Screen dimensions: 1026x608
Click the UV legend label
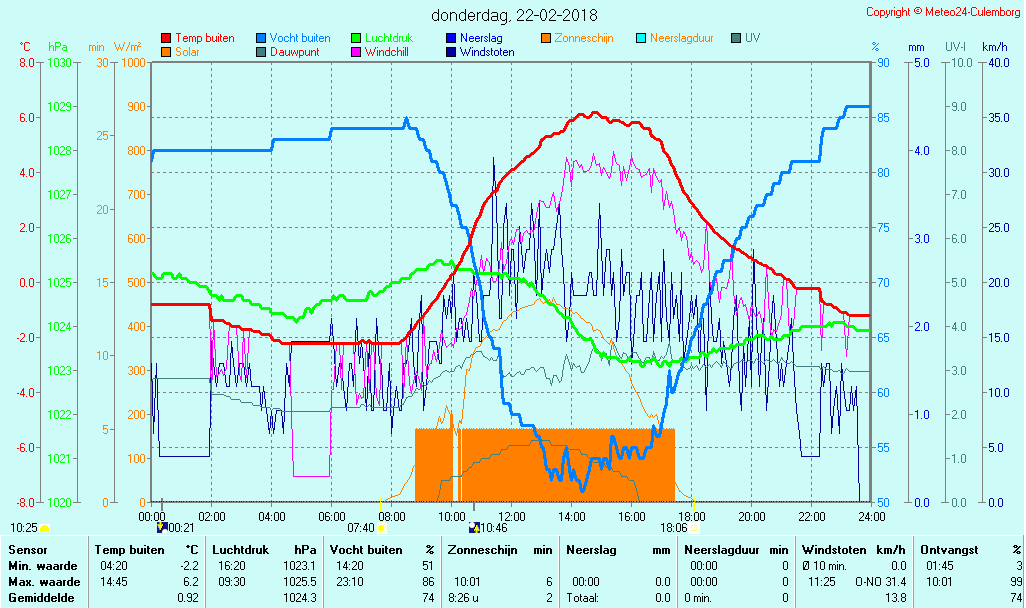pos(752,38)
